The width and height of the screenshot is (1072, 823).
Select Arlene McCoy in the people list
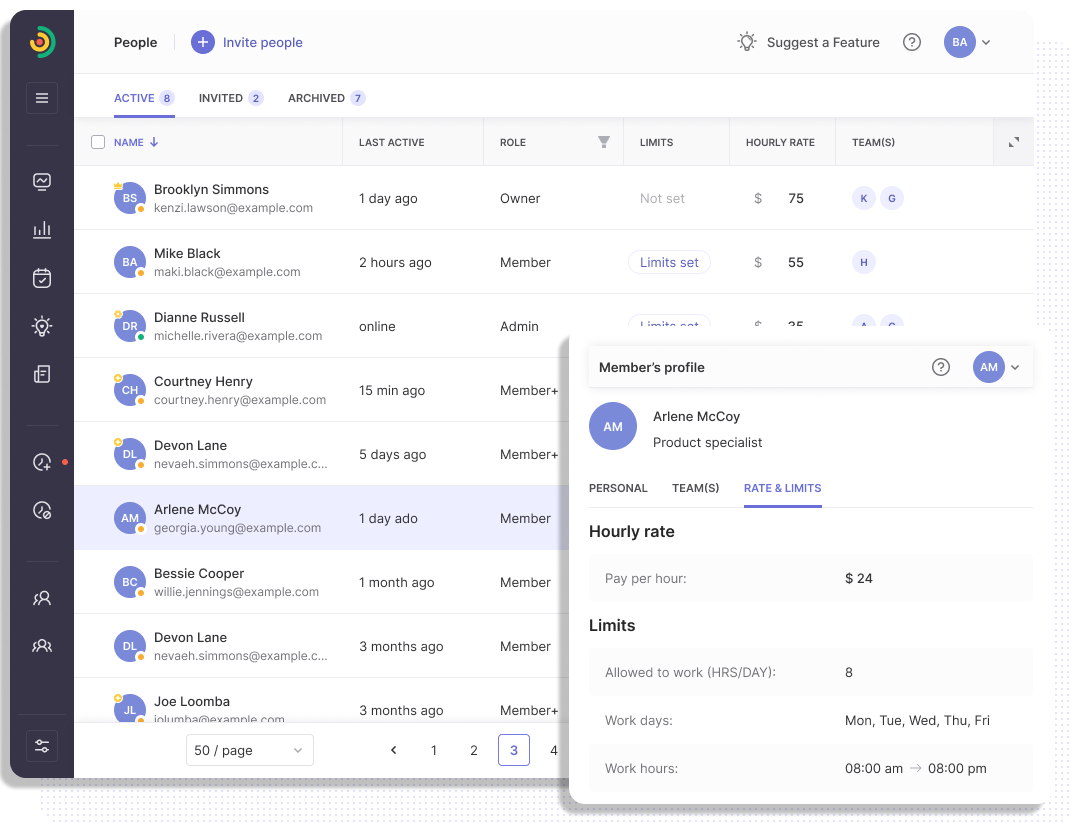197,509
